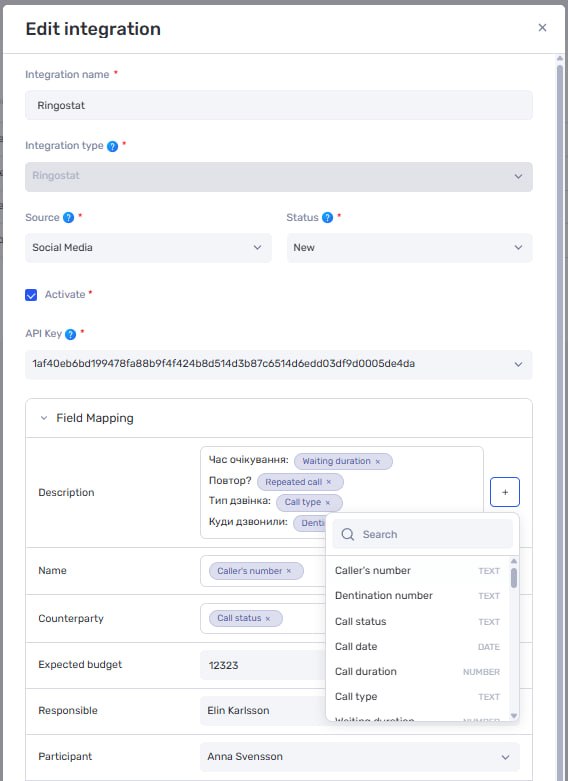Click the Search field in the field list
568x781 pixels.
[x=423, y=534]
